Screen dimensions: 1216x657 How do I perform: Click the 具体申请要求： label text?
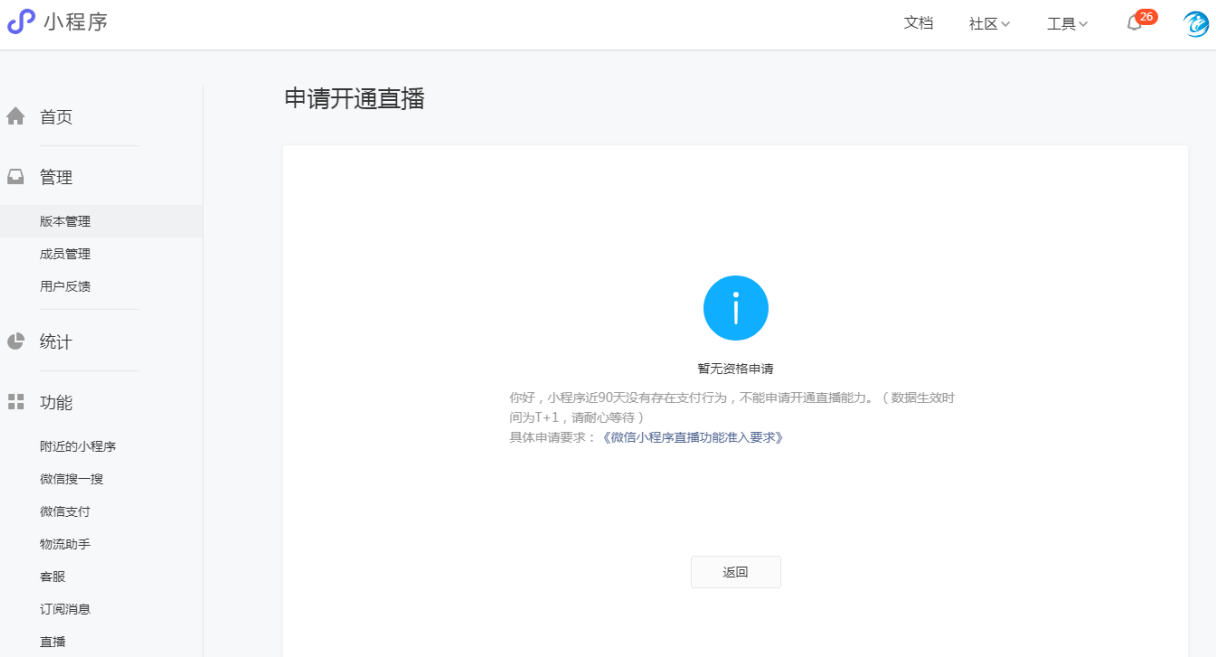point(554,438)
